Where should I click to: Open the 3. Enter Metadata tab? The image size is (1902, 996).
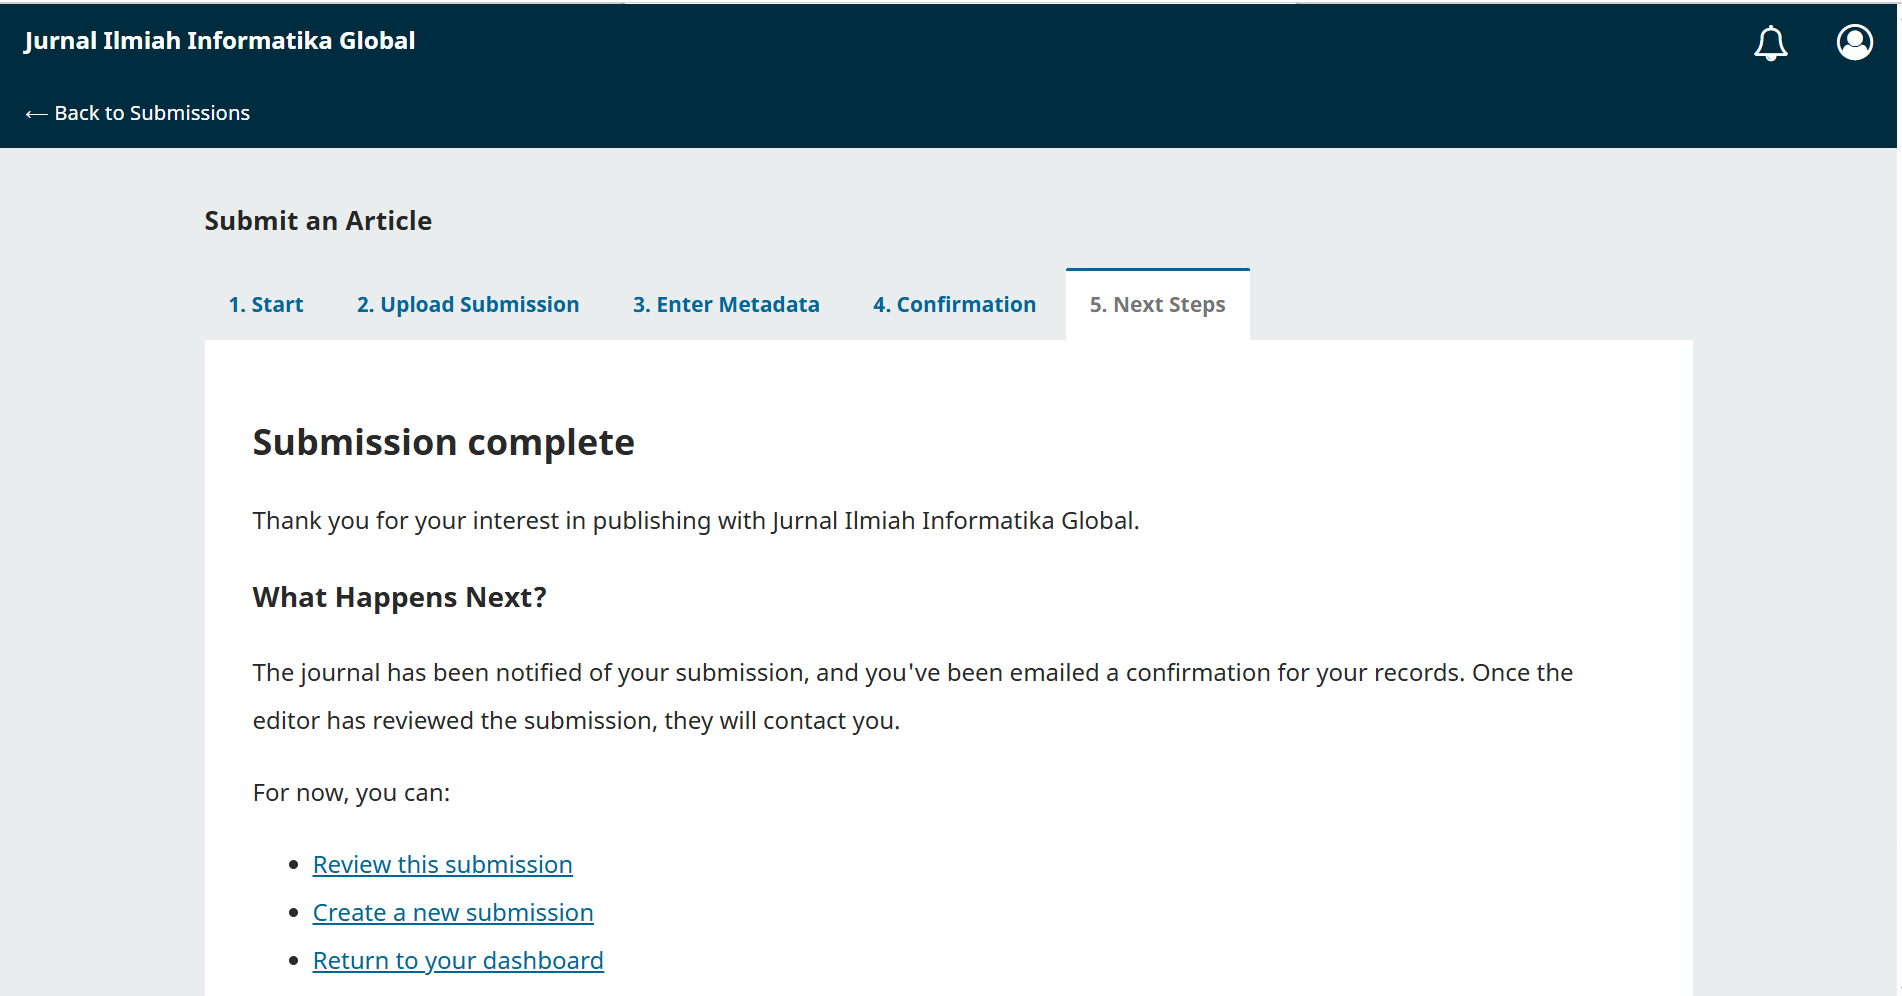726,304
